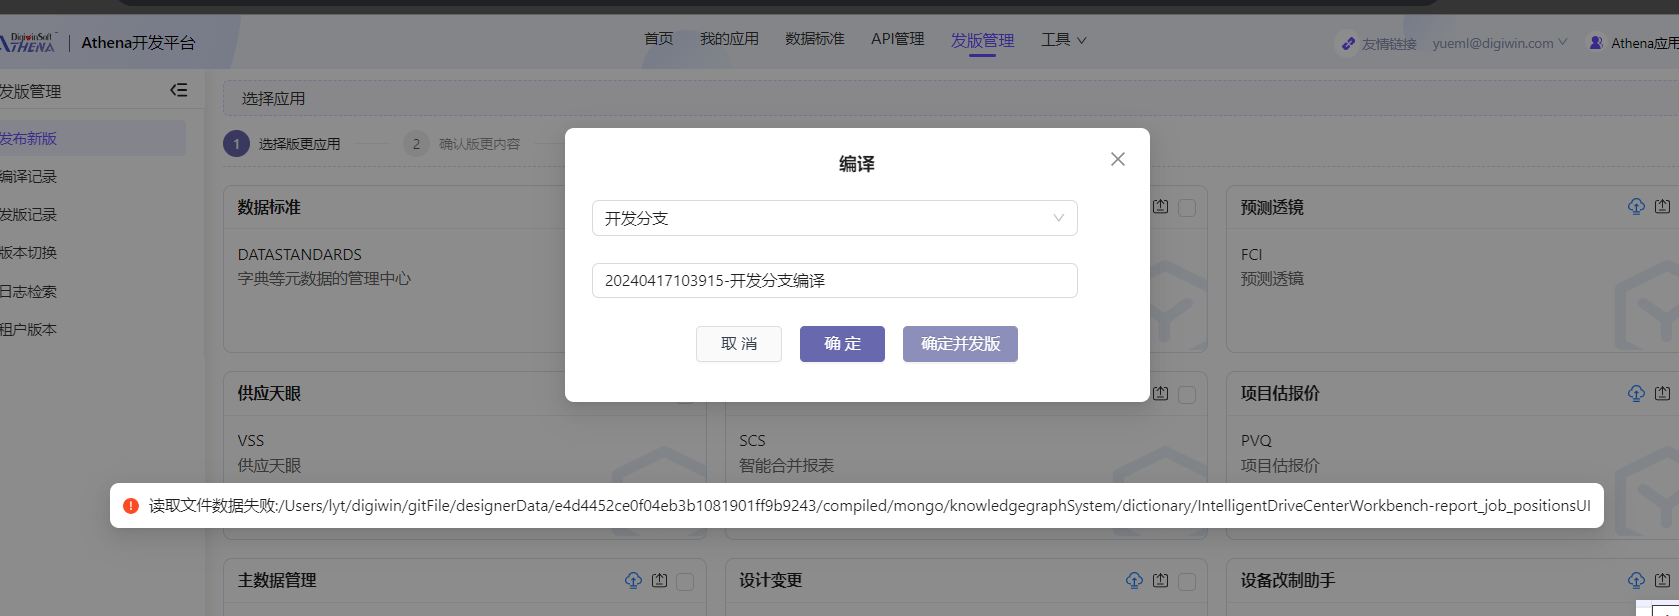Image resolution: width=1679 pixels, height=616 pixels.
Task: Click the compile name field 20240417103915-开发分支编译
Action: pos(834,280)
